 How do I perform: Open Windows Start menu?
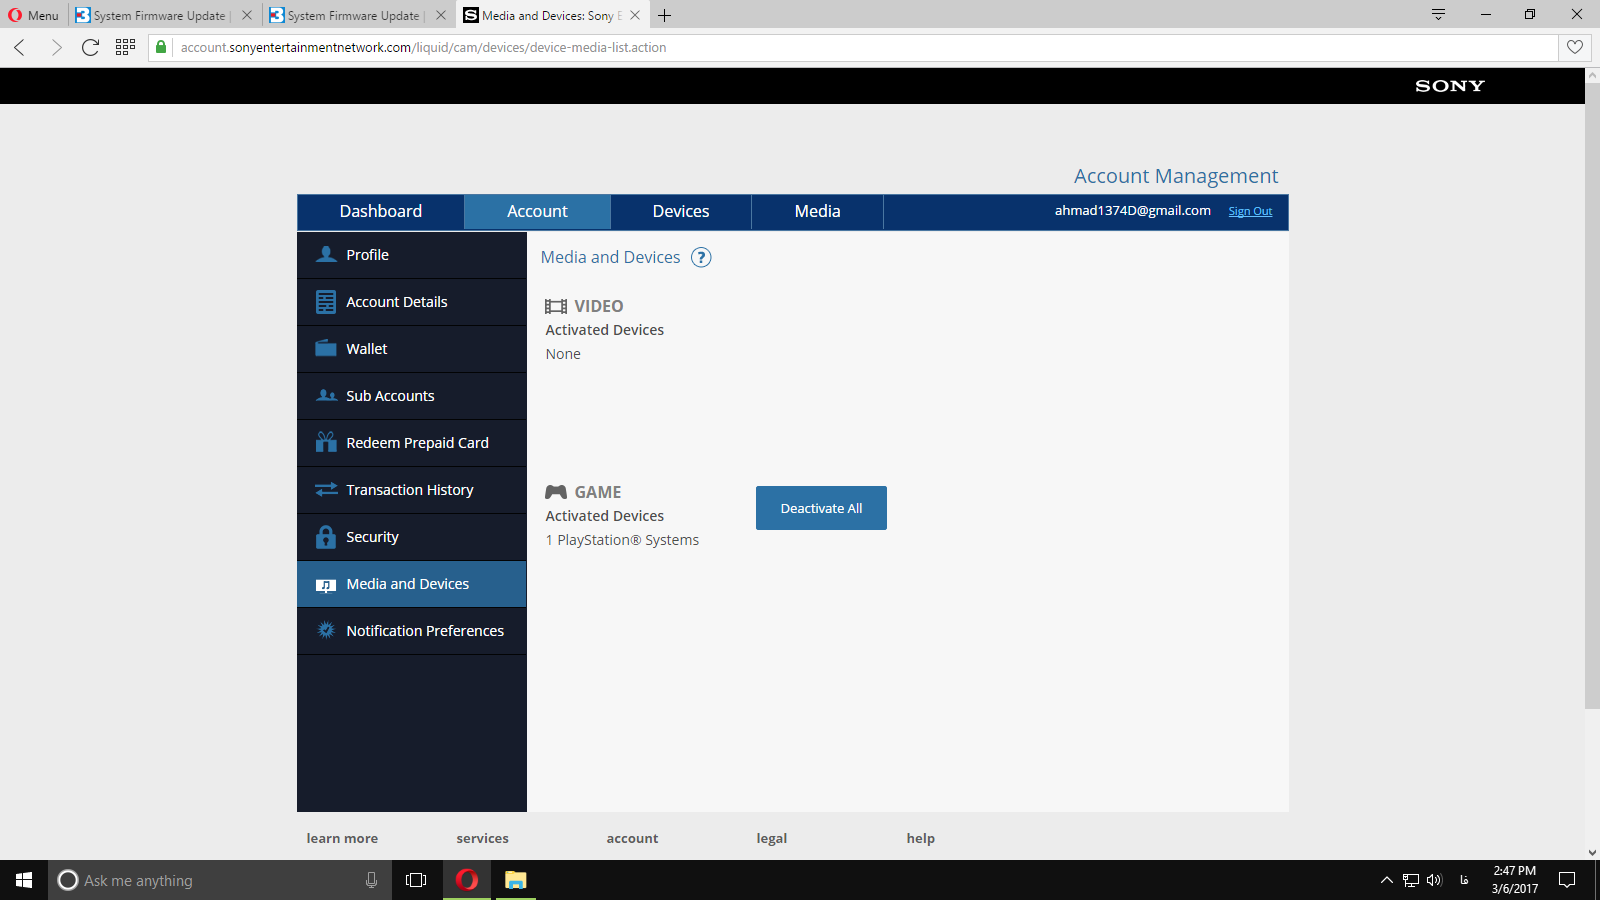(24, 880)
